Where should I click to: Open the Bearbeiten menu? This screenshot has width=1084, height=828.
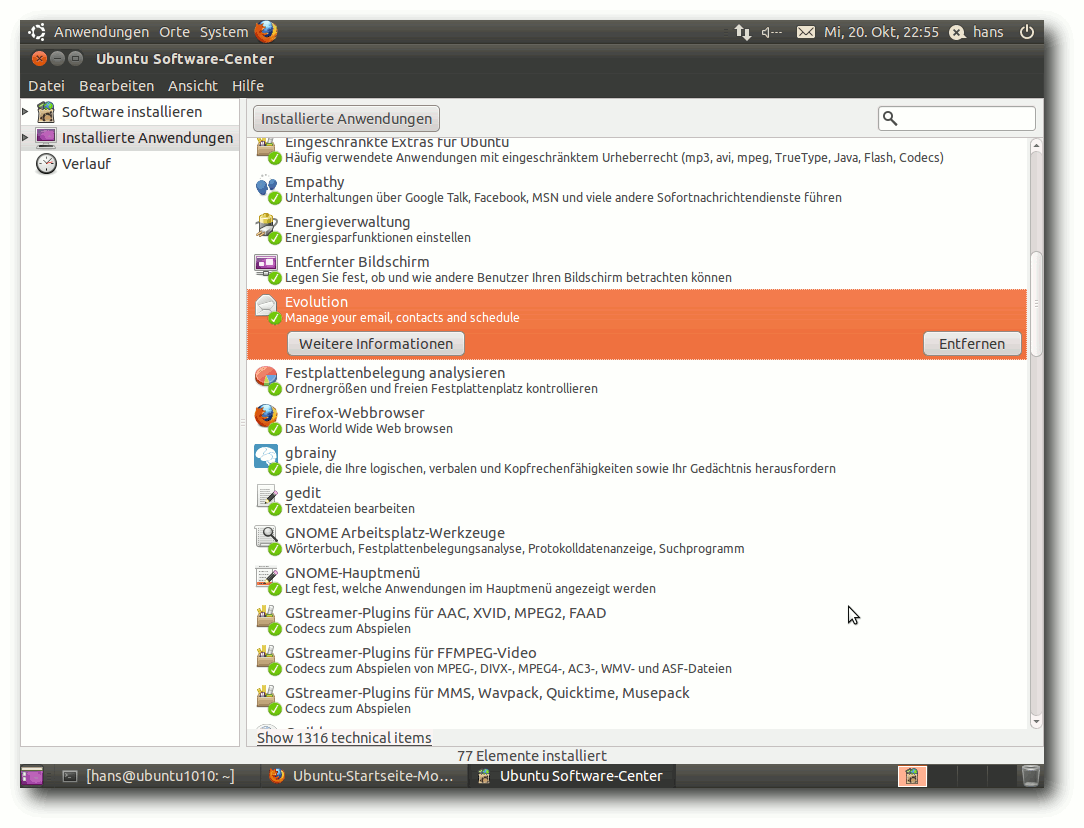(116, 86)
